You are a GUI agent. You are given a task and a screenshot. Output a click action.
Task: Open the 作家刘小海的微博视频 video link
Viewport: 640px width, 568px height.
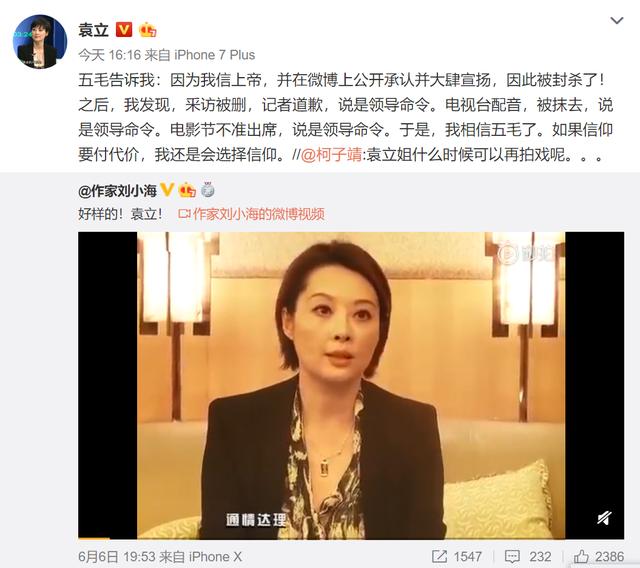251,214
